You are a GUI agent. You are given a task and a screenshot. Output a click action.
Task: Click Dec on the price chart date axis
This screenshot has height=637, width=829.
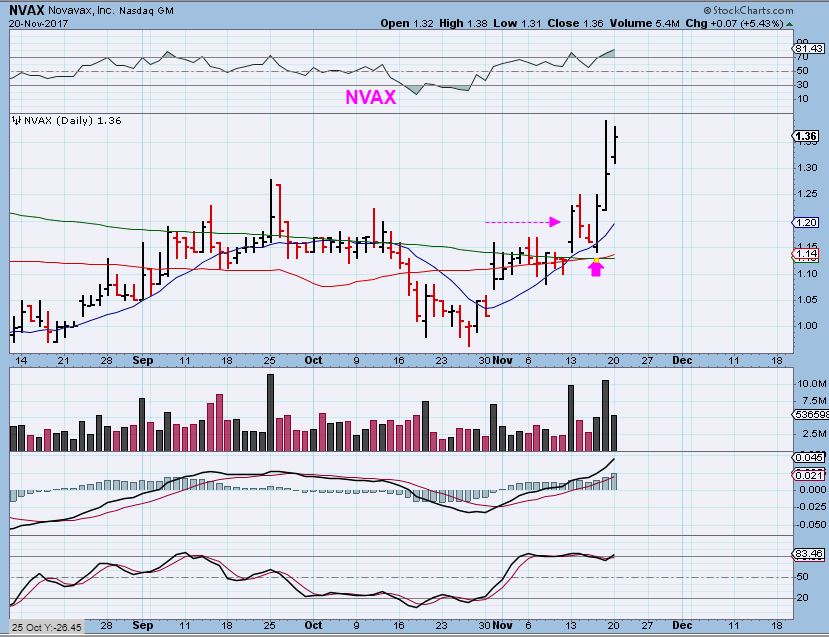tap(682, 361)
